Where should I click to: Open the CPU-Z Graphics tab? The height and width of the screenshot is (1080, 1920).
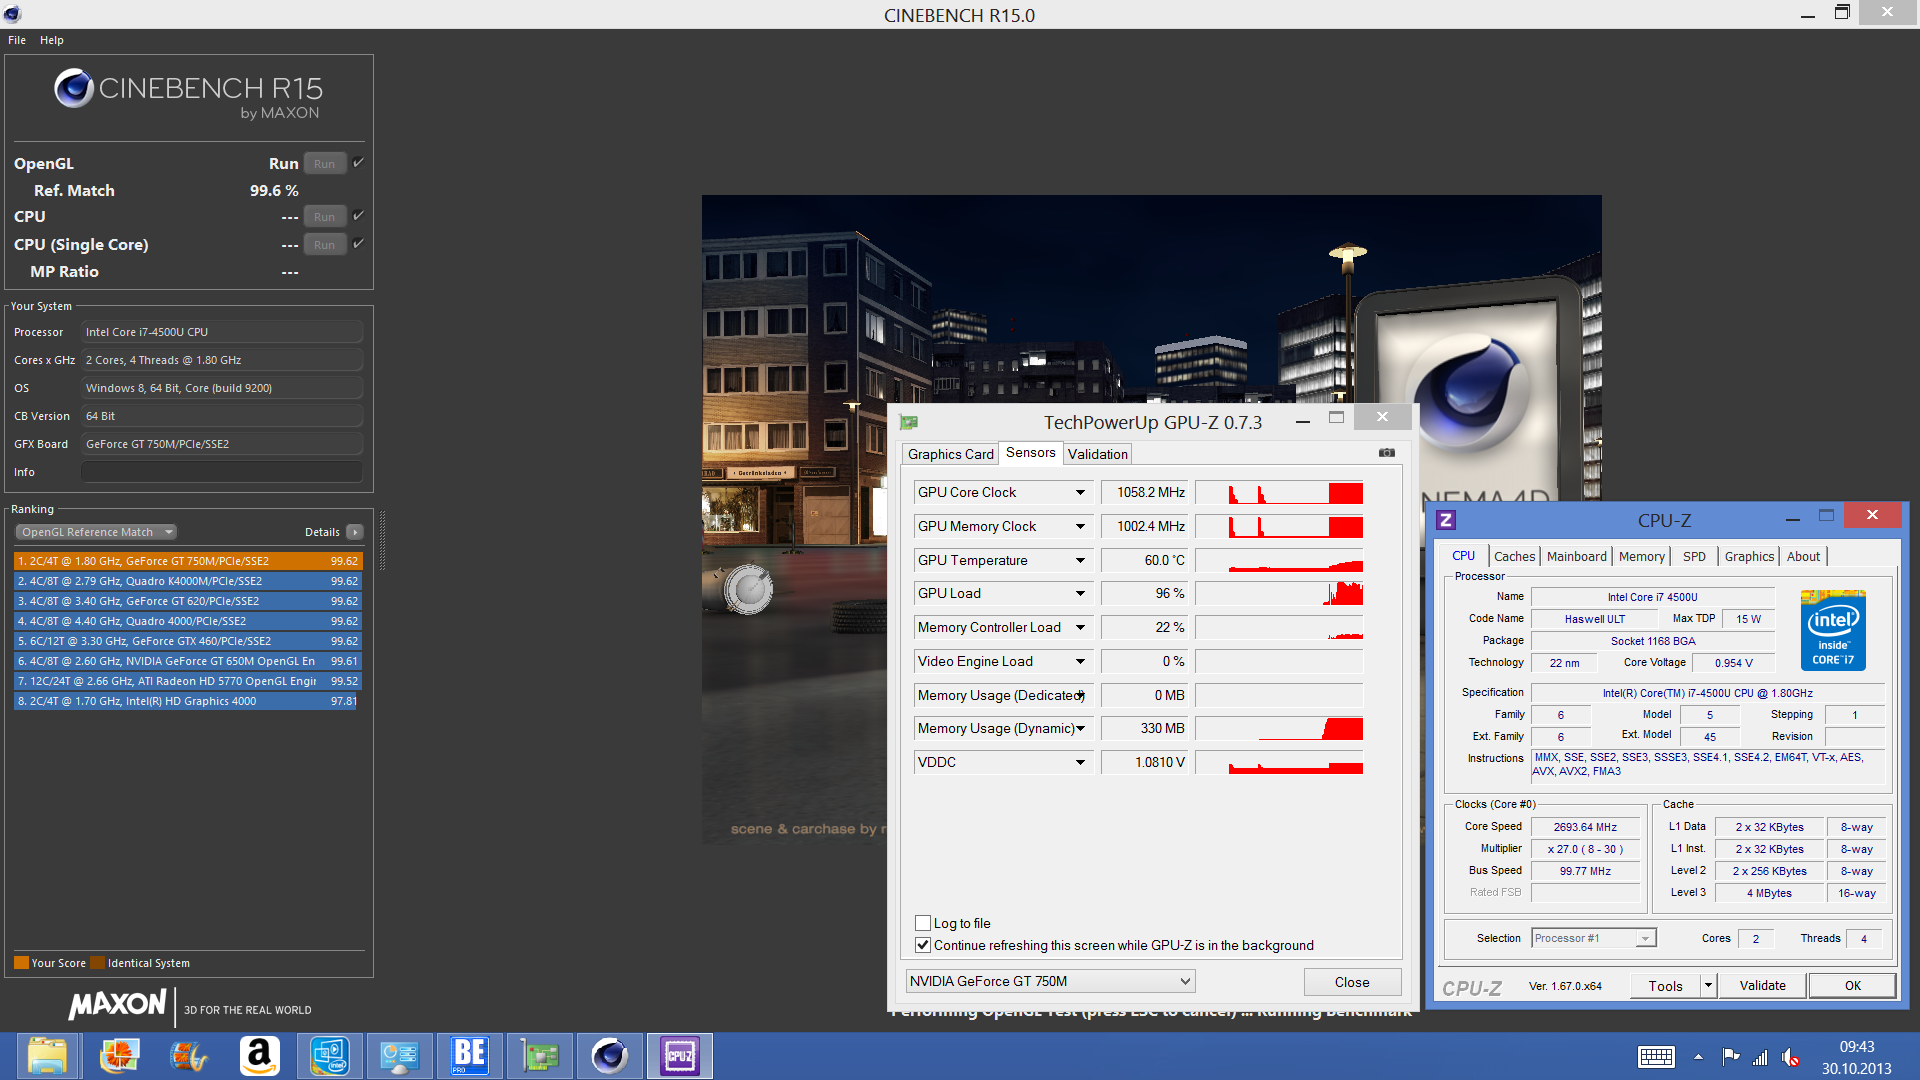click(x=1749, y=556)
